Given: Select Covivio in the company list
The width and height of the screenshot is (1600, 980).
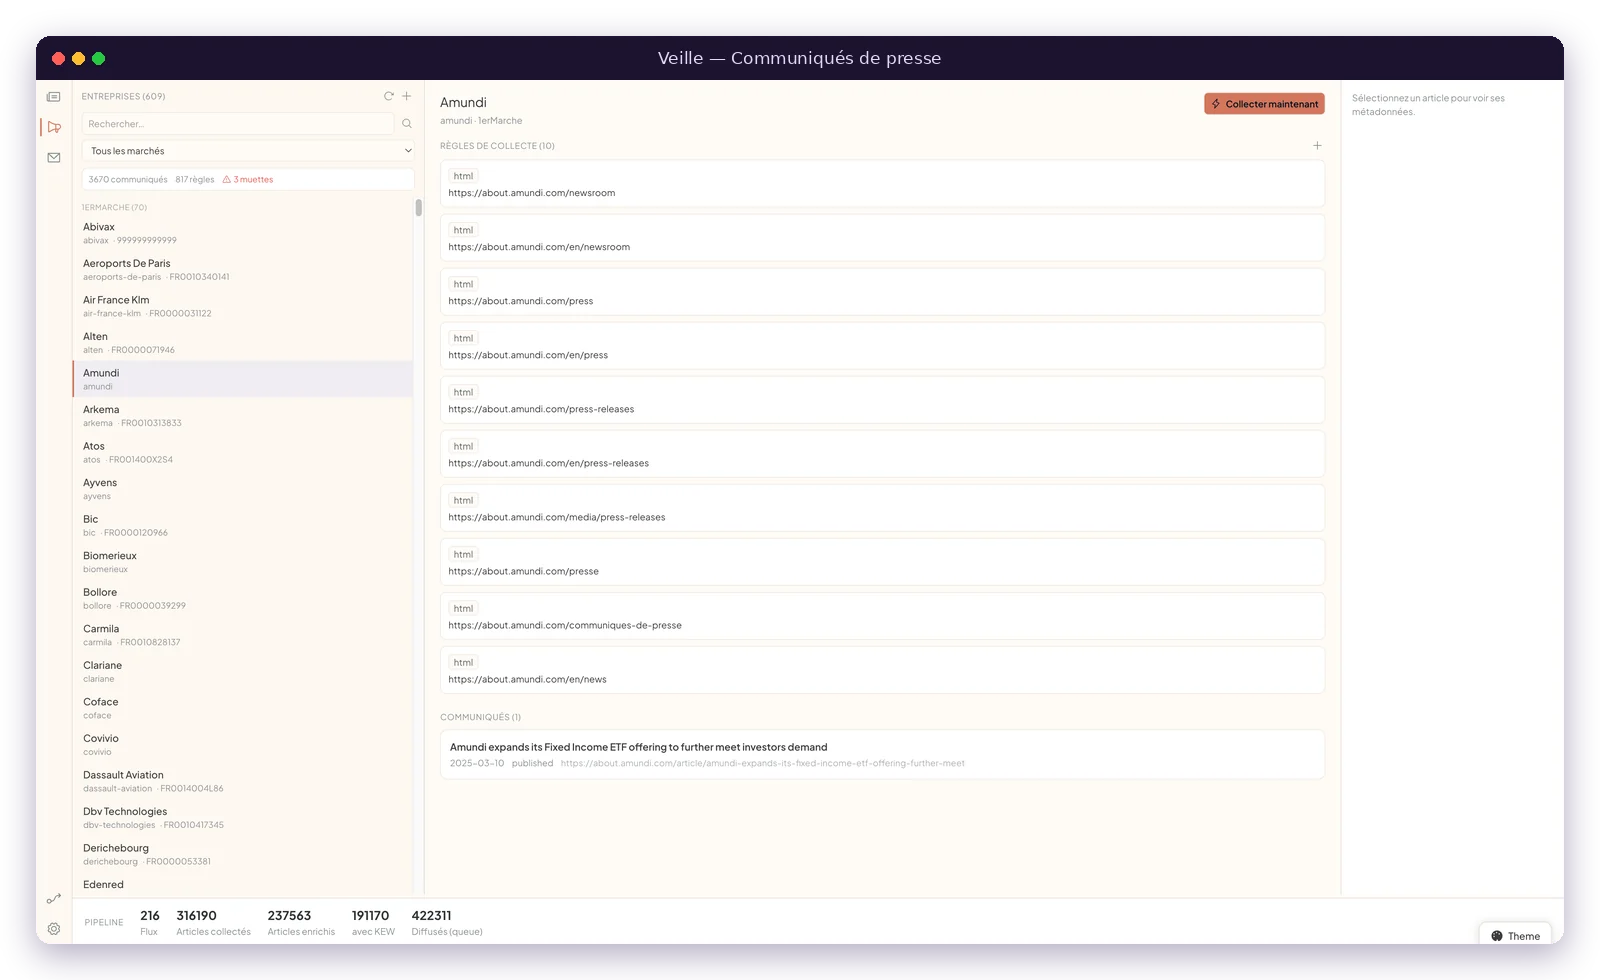Looking at the screenshot, I should point(243,745).
